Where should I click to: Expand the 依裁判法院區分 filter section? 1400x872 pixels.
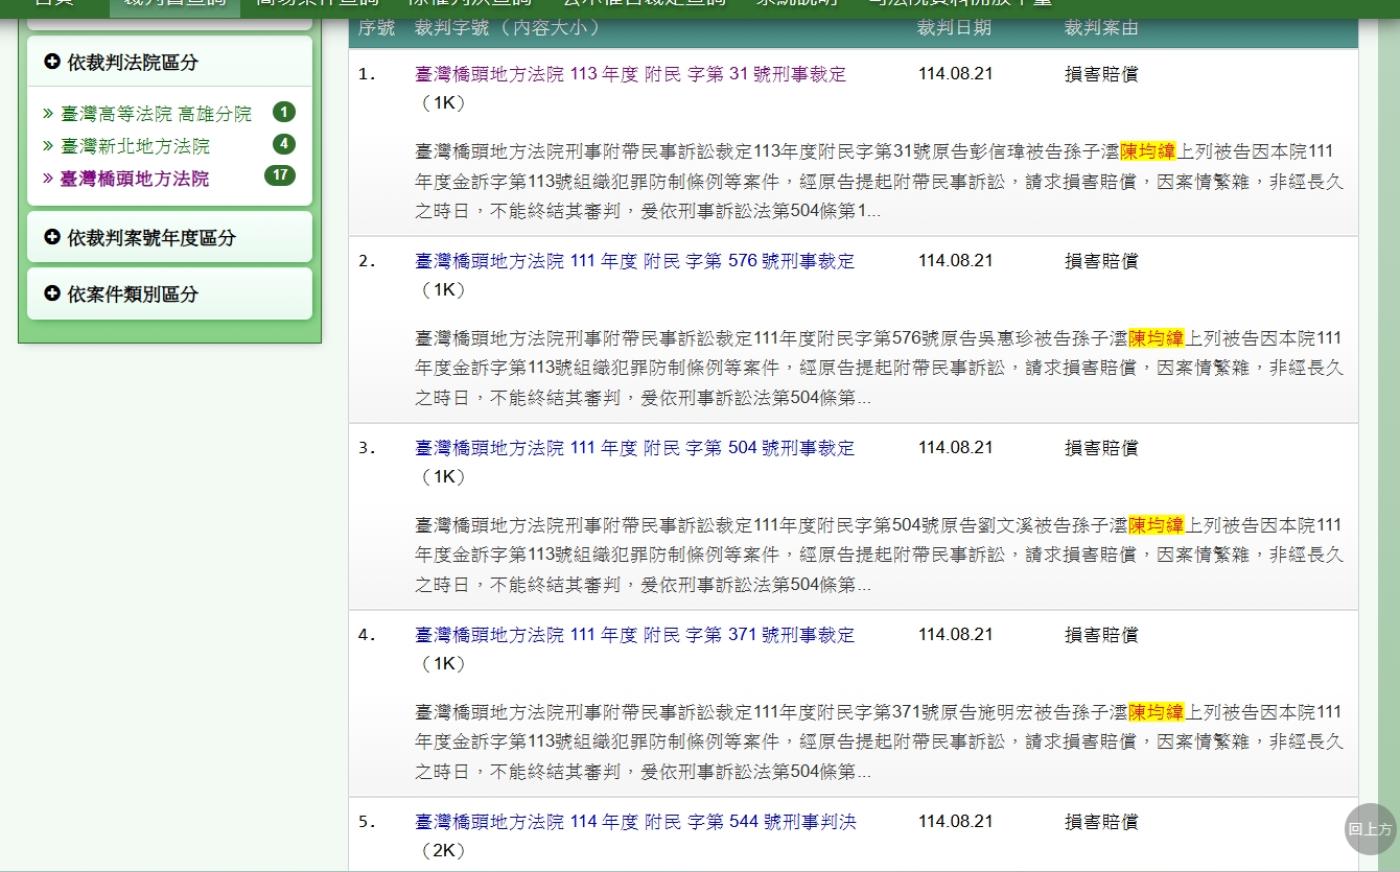pos(132,63)
